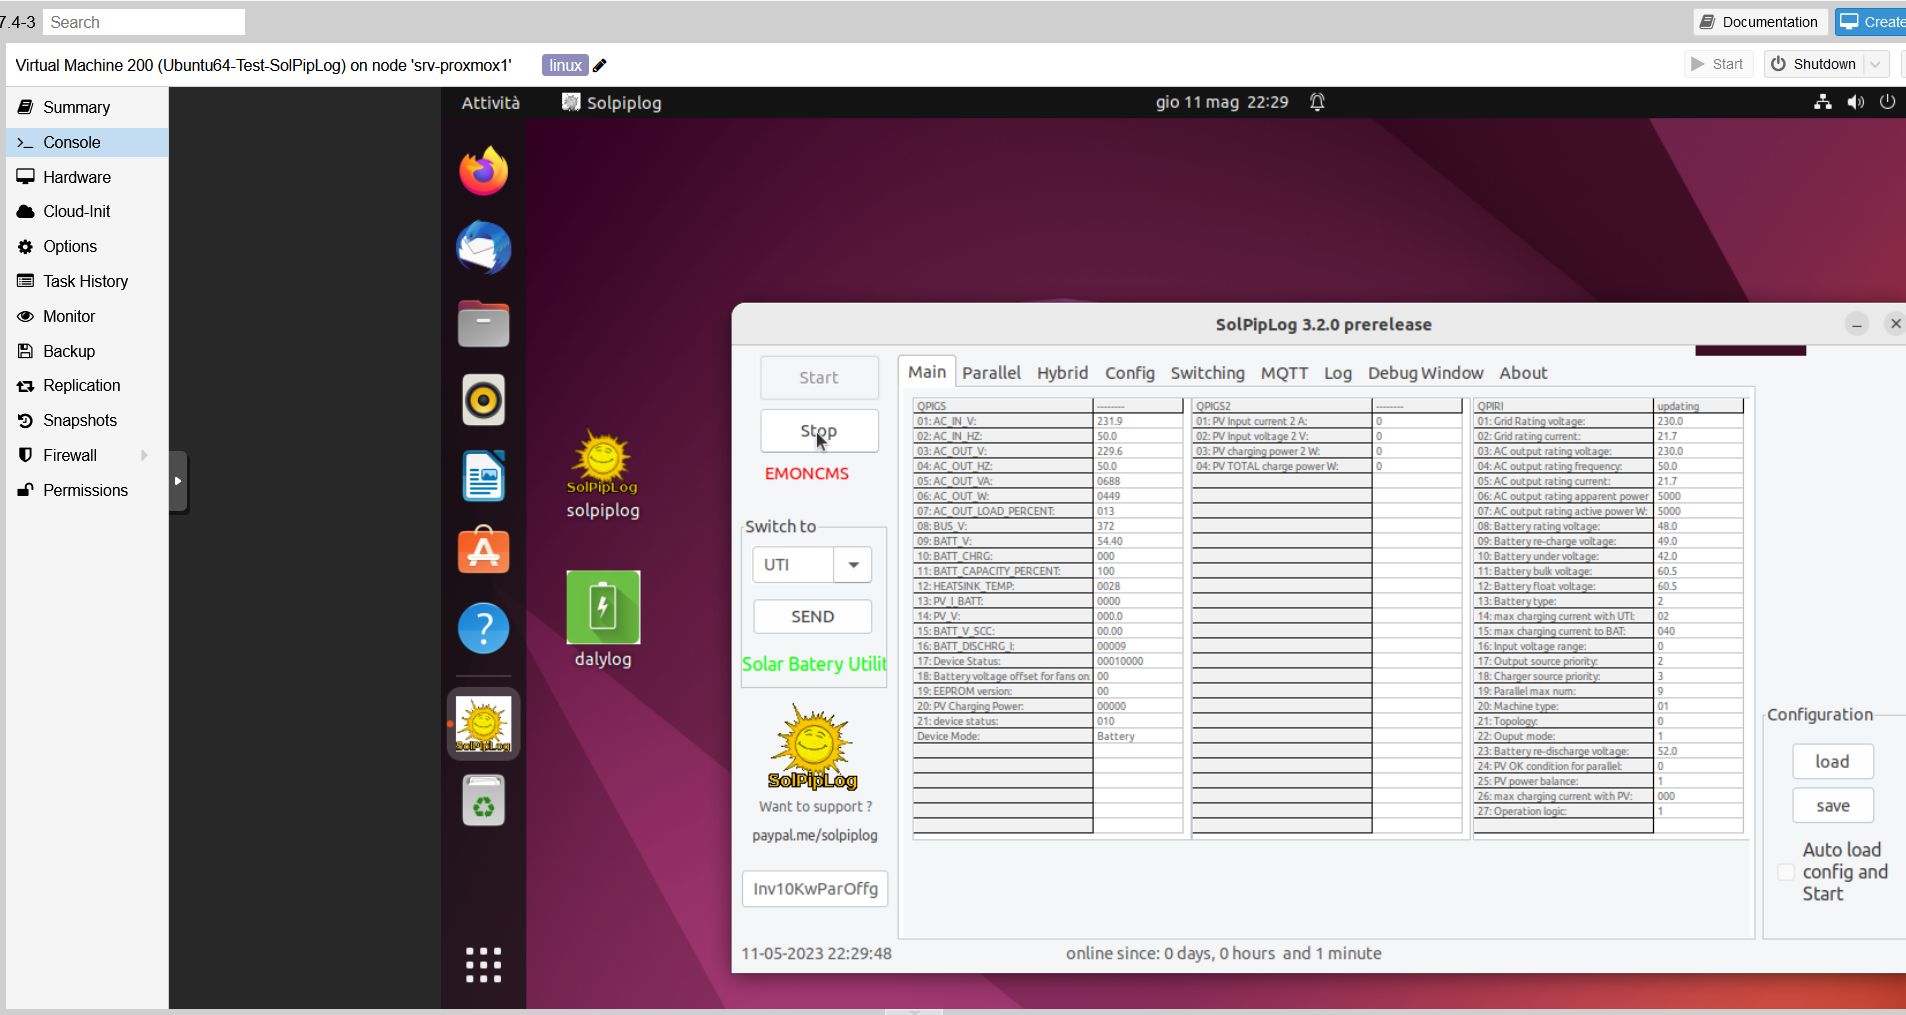Edit VM tags with pencil icon

tap(600, 66)
